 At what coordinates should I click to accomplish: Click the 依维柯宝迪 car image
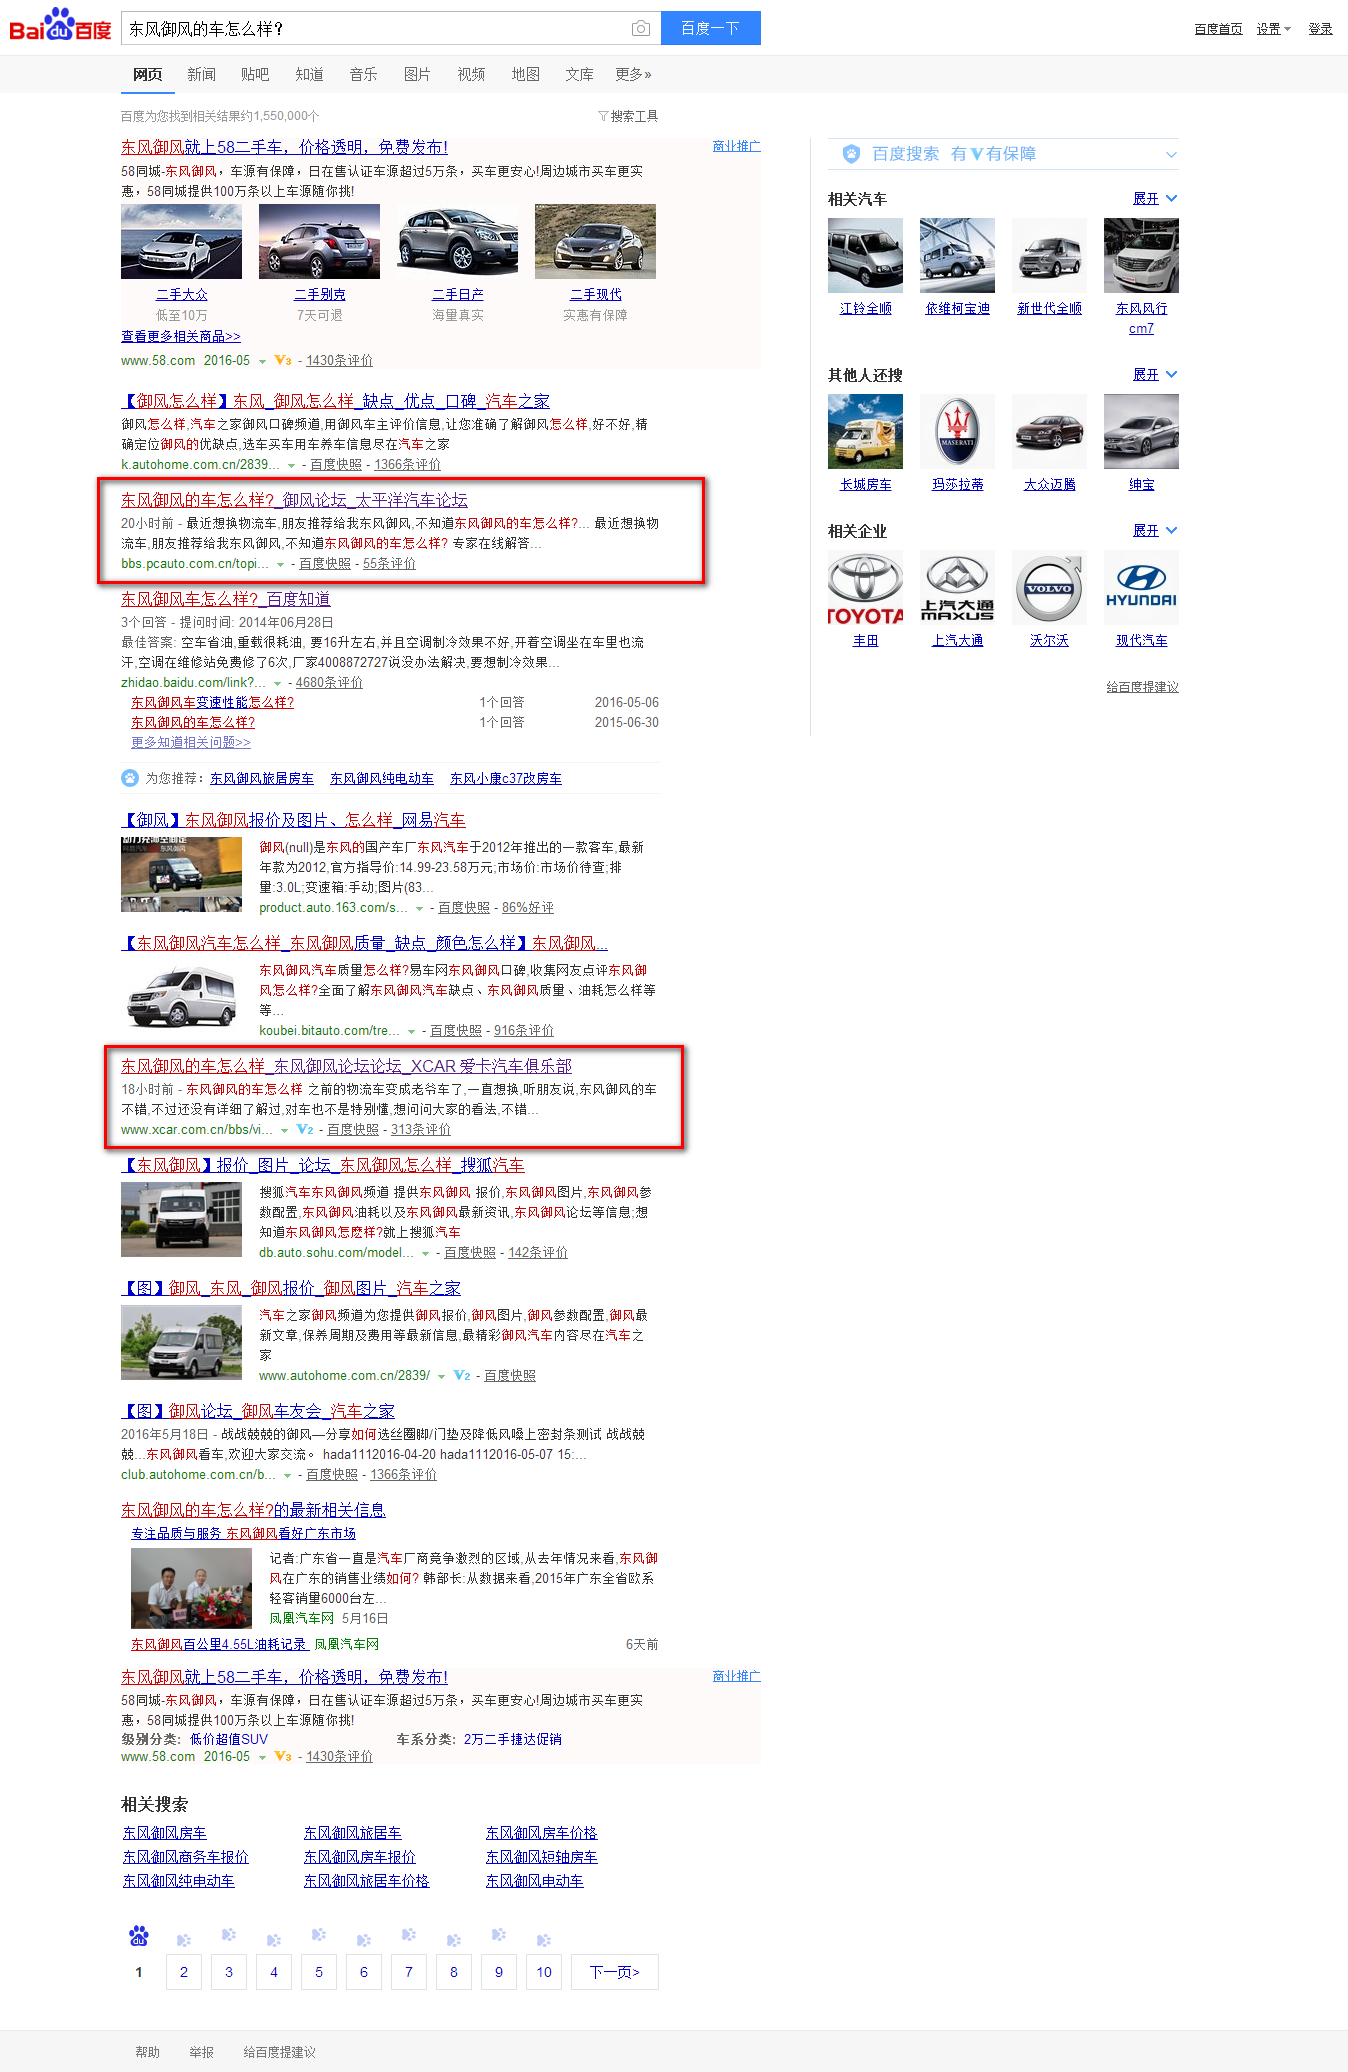[x=957, y=255]
